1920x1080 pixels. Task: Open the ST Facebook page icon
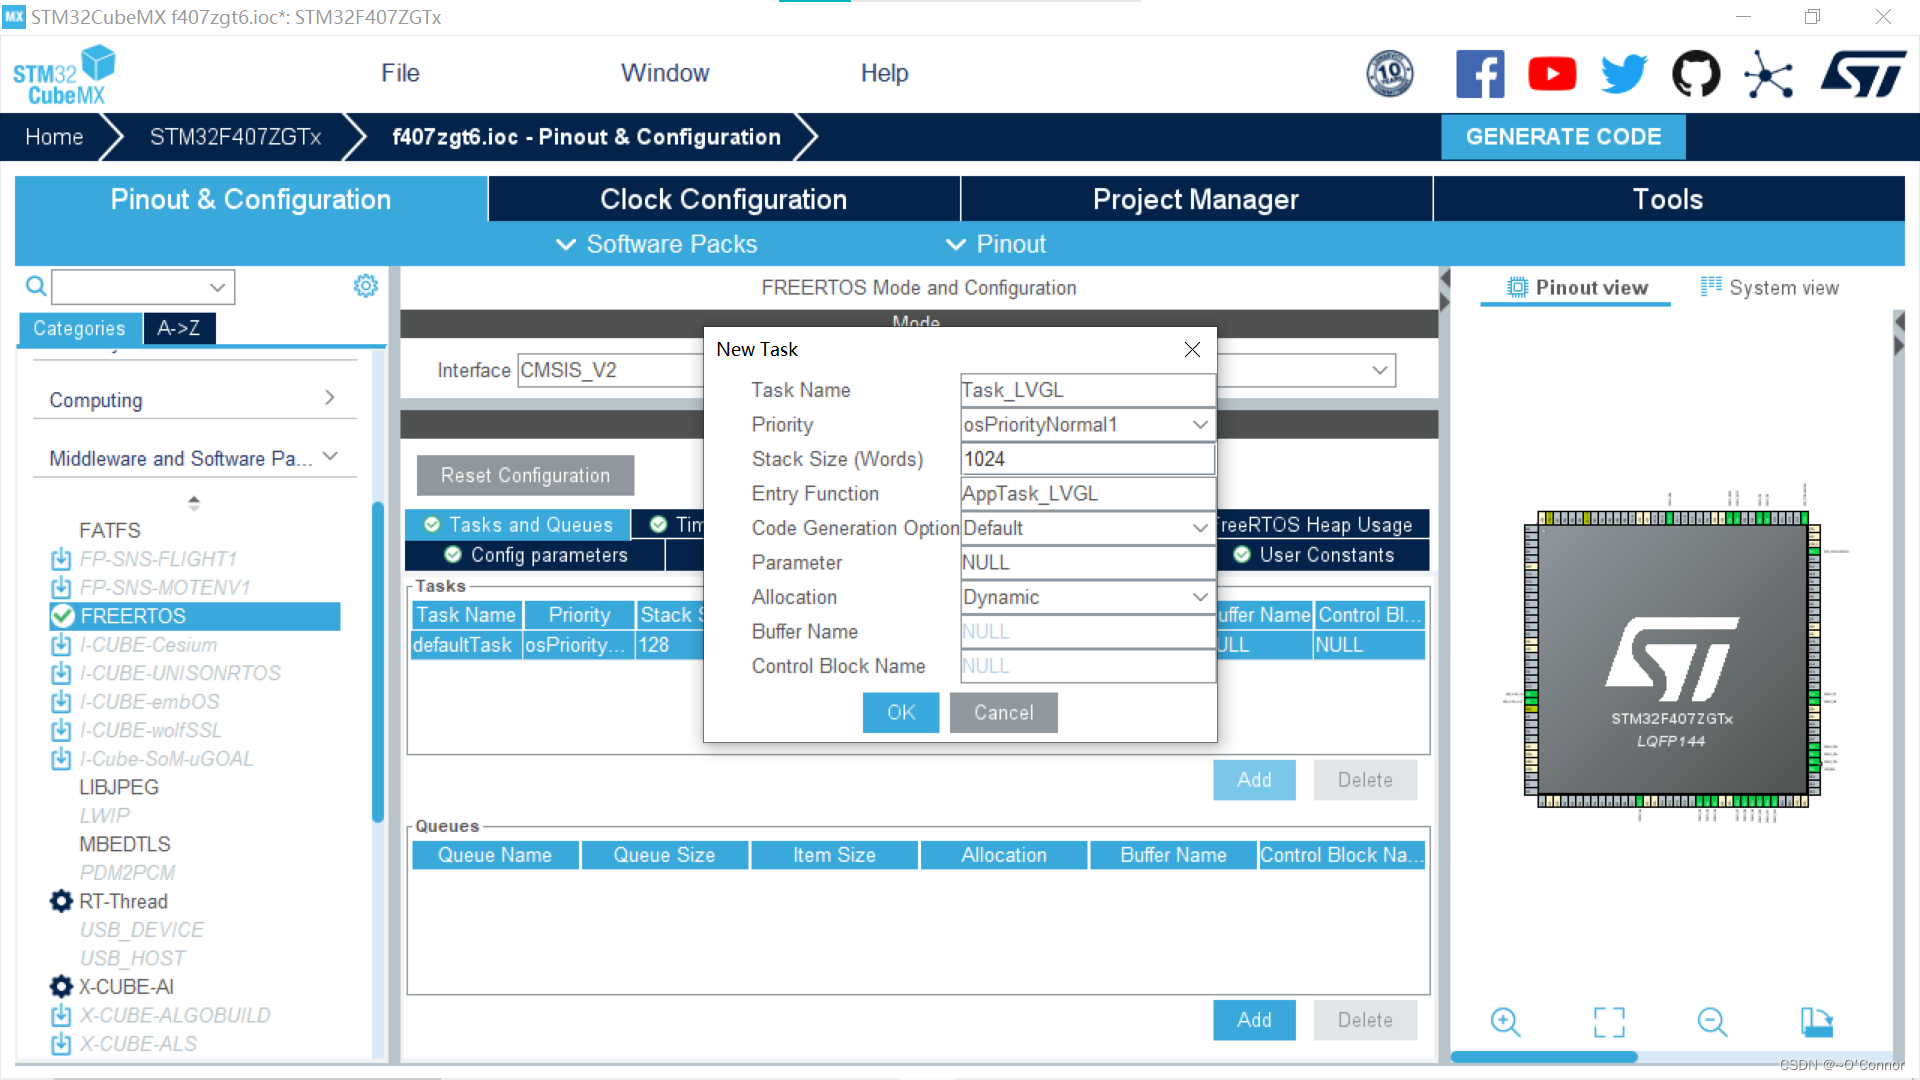[1480, 74]
